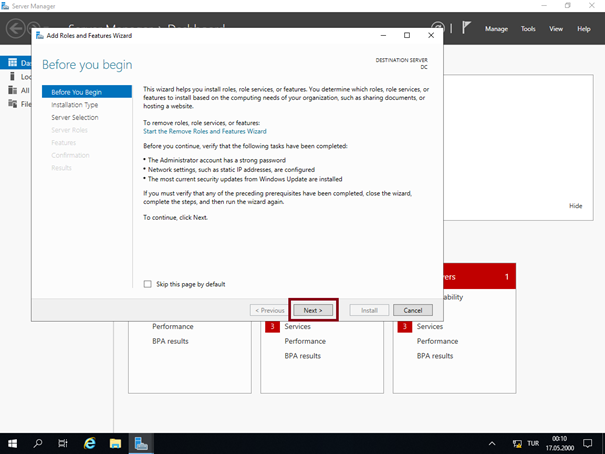Screen dimensions: 605x454
Task: Open Action Center notifications icon
Action: click(587, 444)
